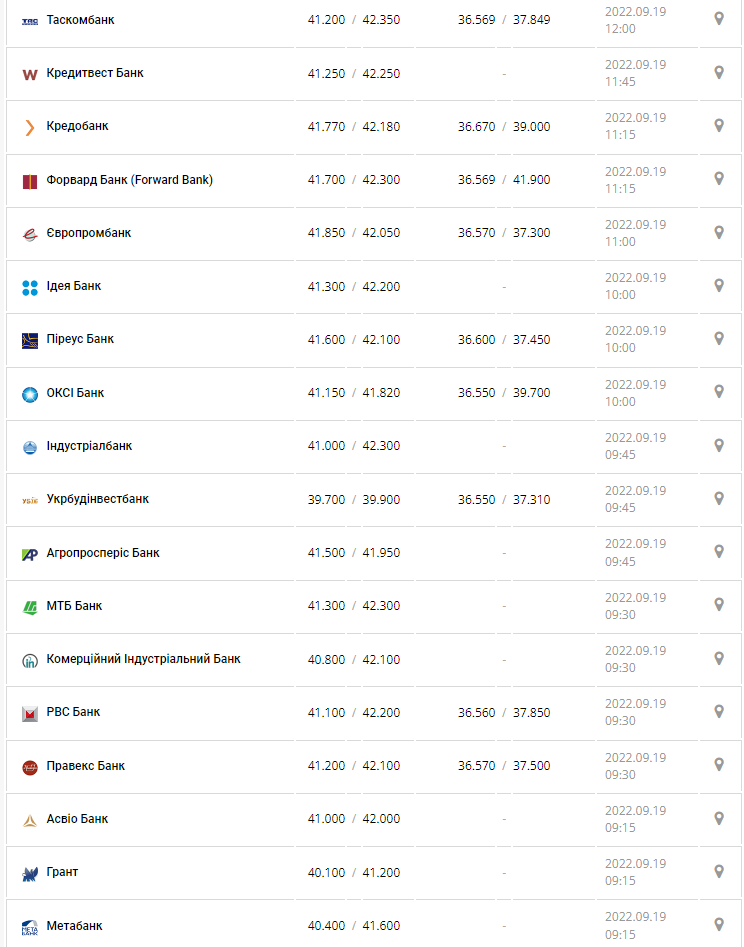
Task: Open the Асвіо Банк entry
Action: (77, 819)
